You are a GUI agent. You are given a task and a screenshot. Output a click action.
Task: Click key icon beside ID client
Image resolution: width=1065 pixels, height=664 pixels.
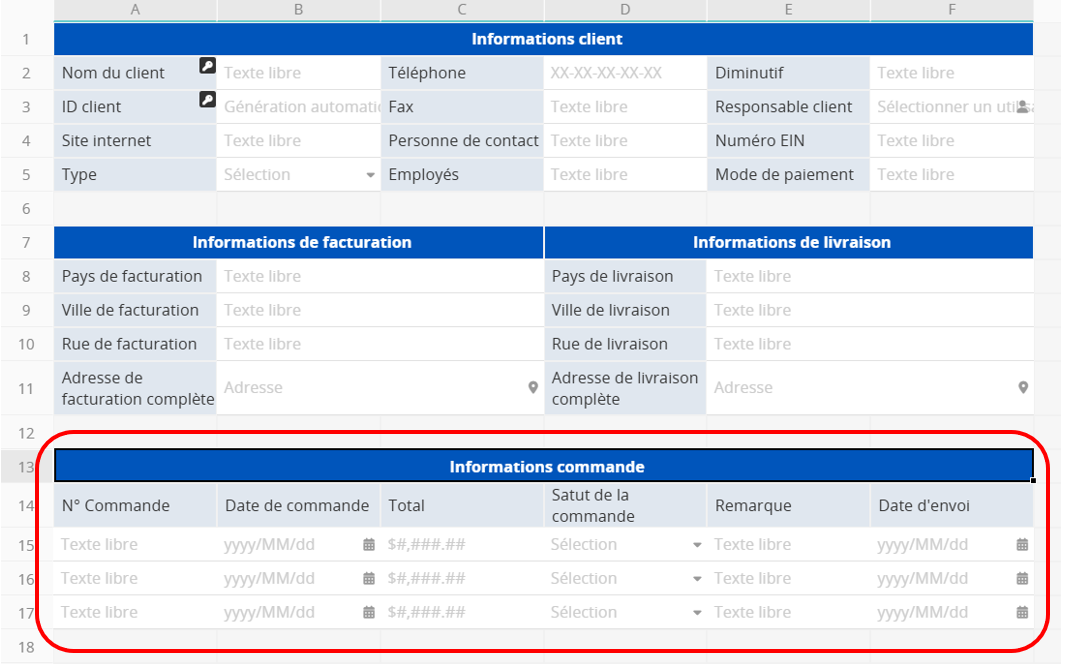pyautogui.click(x=207, y=99)
